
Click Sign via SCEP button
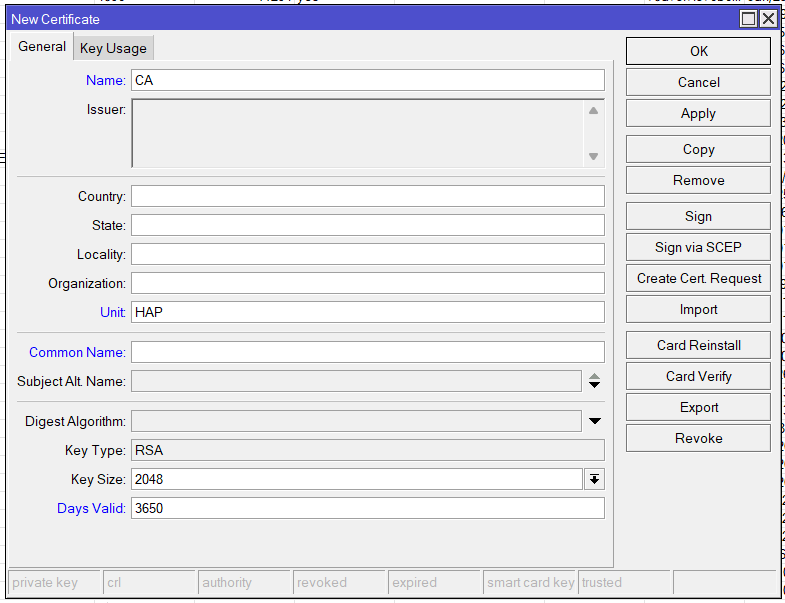(698, 247)
